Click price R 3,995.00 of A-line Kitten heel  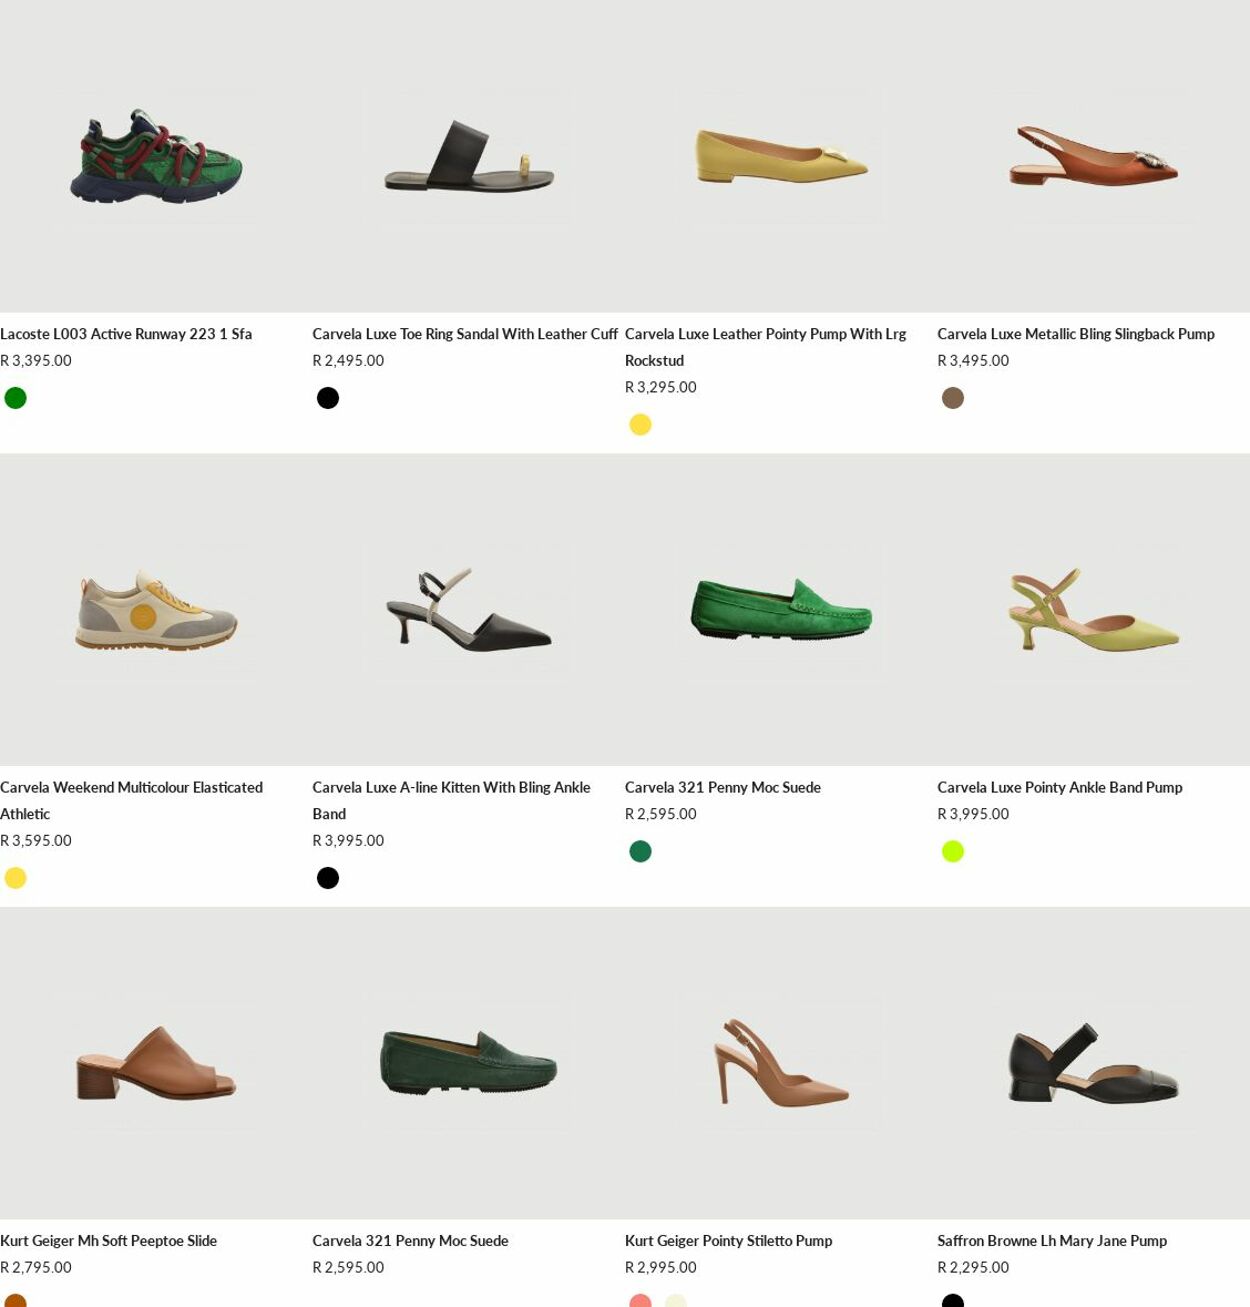click(348, 841)
